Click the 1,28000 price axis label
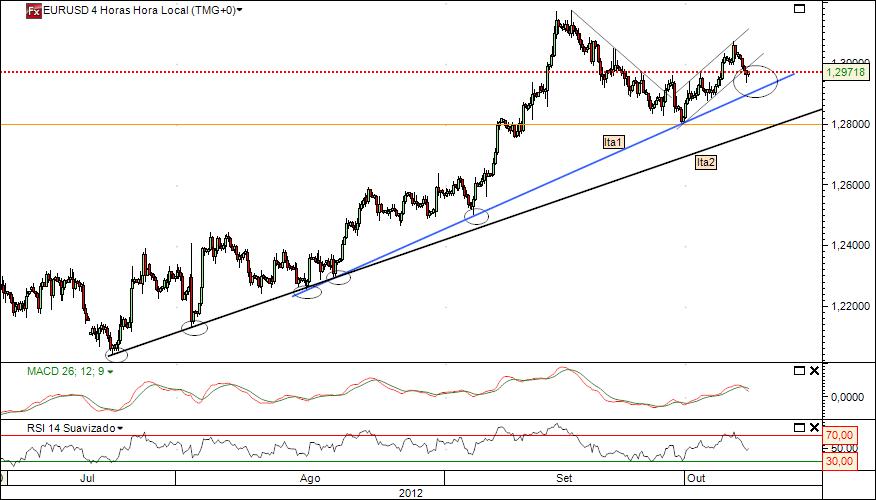This screenshot has height=500, width=876. 851,124
